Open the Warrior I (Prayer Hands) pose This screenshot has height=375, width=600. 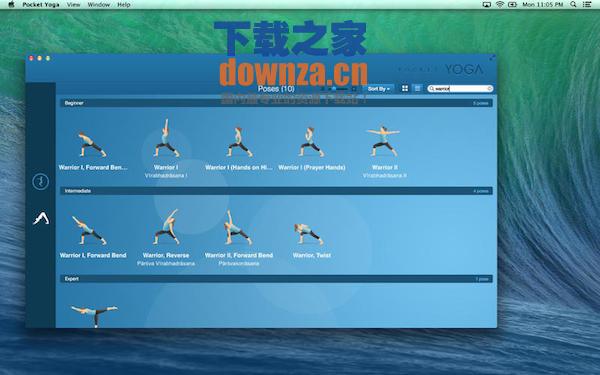[x=311, y=149]
